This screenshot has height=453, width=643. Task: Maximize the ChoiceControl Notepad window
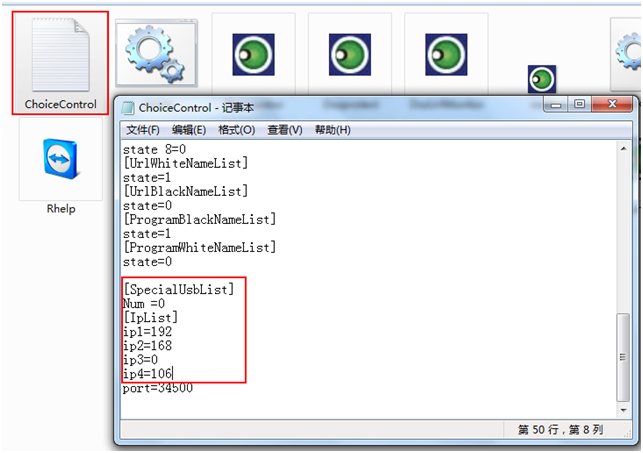tap(580, 106)
